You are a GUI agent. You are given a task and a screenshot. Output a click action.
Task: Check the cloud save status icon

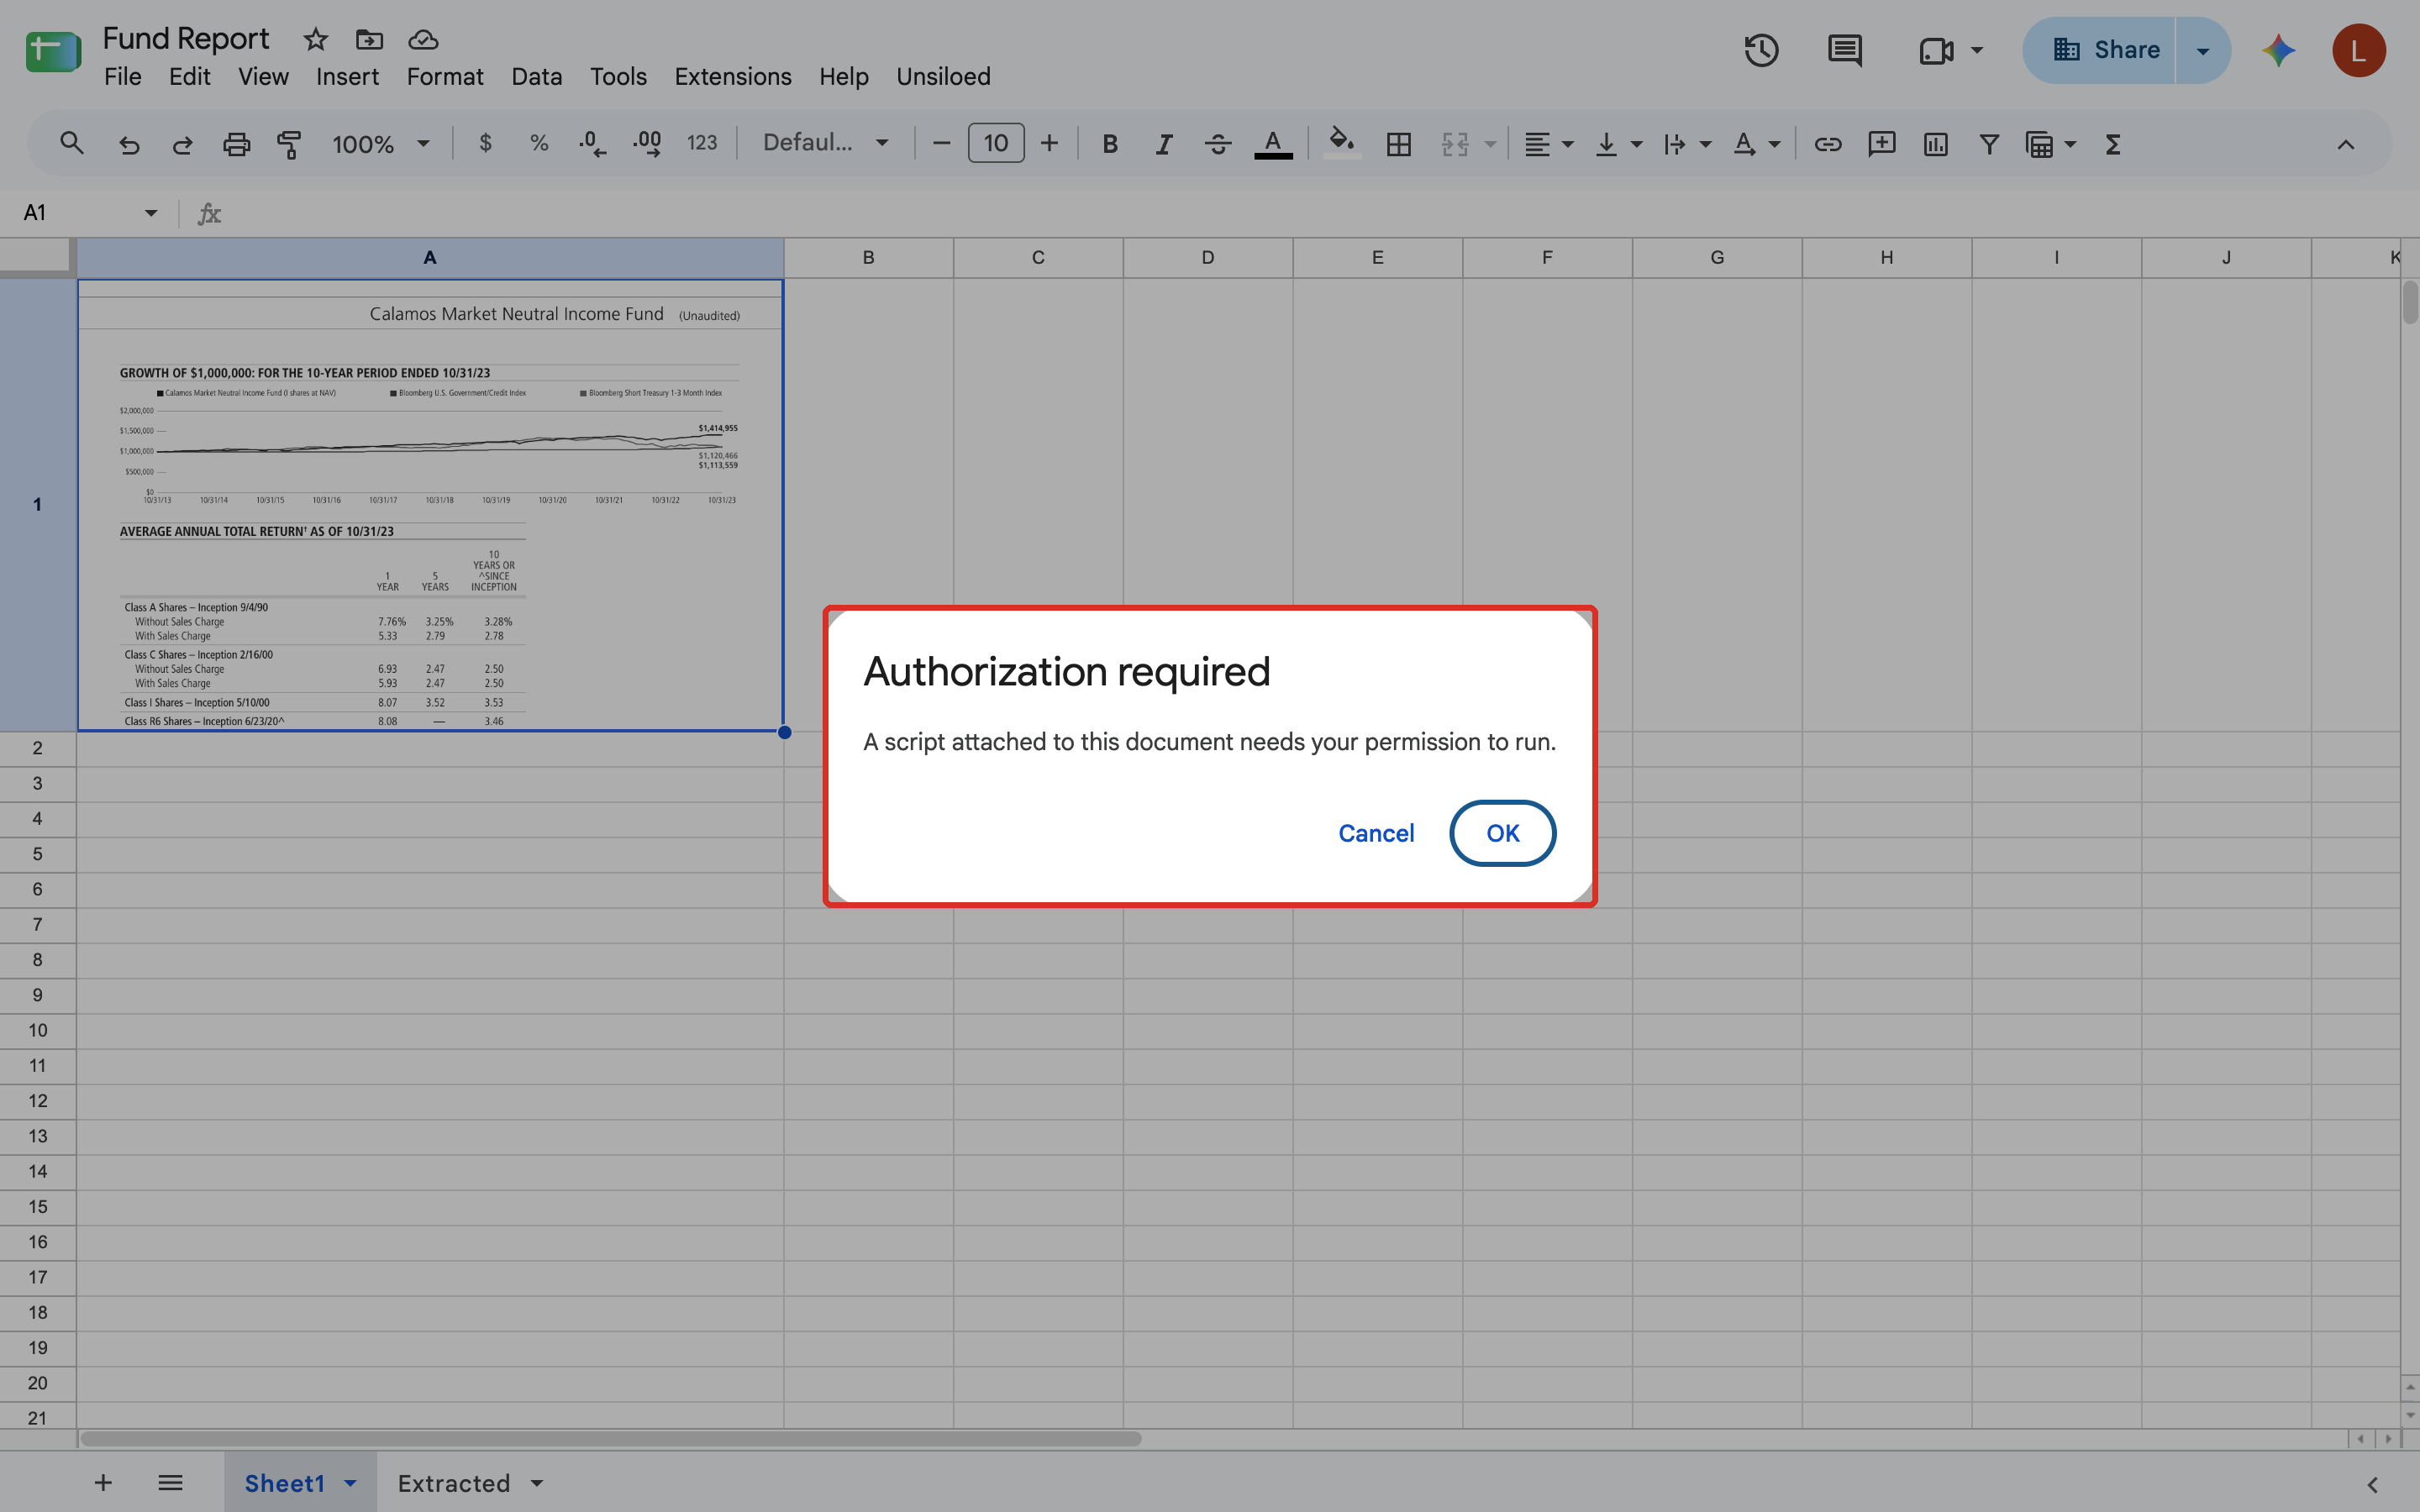(x=423, y=39)
